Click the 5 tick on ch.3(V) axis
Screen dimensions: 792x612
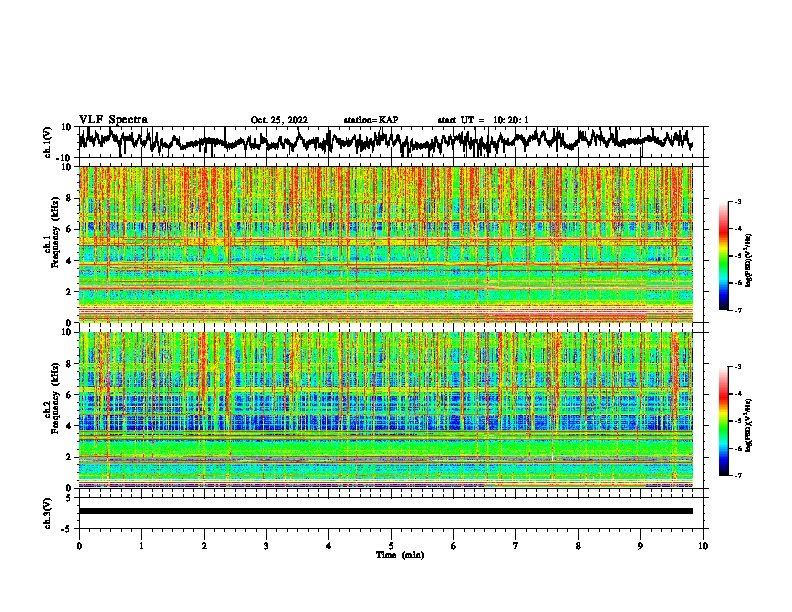69,498
